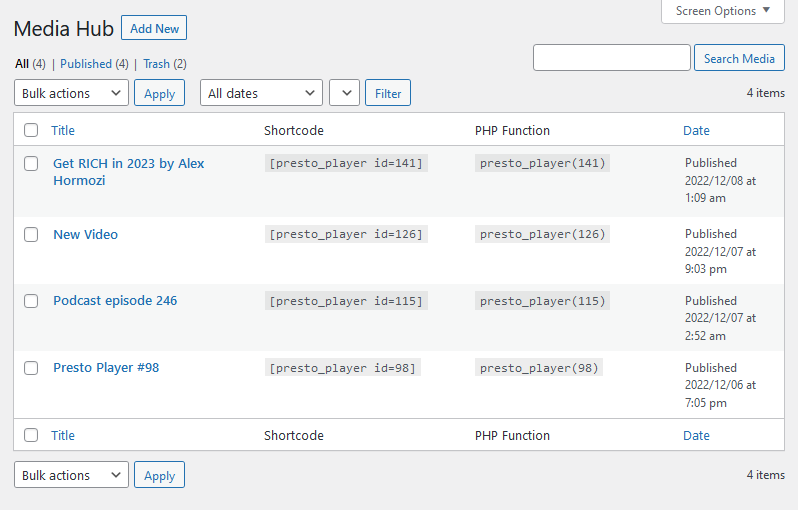Open the small unlabeled dropdown beside All dates
This screenshot has width=798, height=510.
pos(344,93)
